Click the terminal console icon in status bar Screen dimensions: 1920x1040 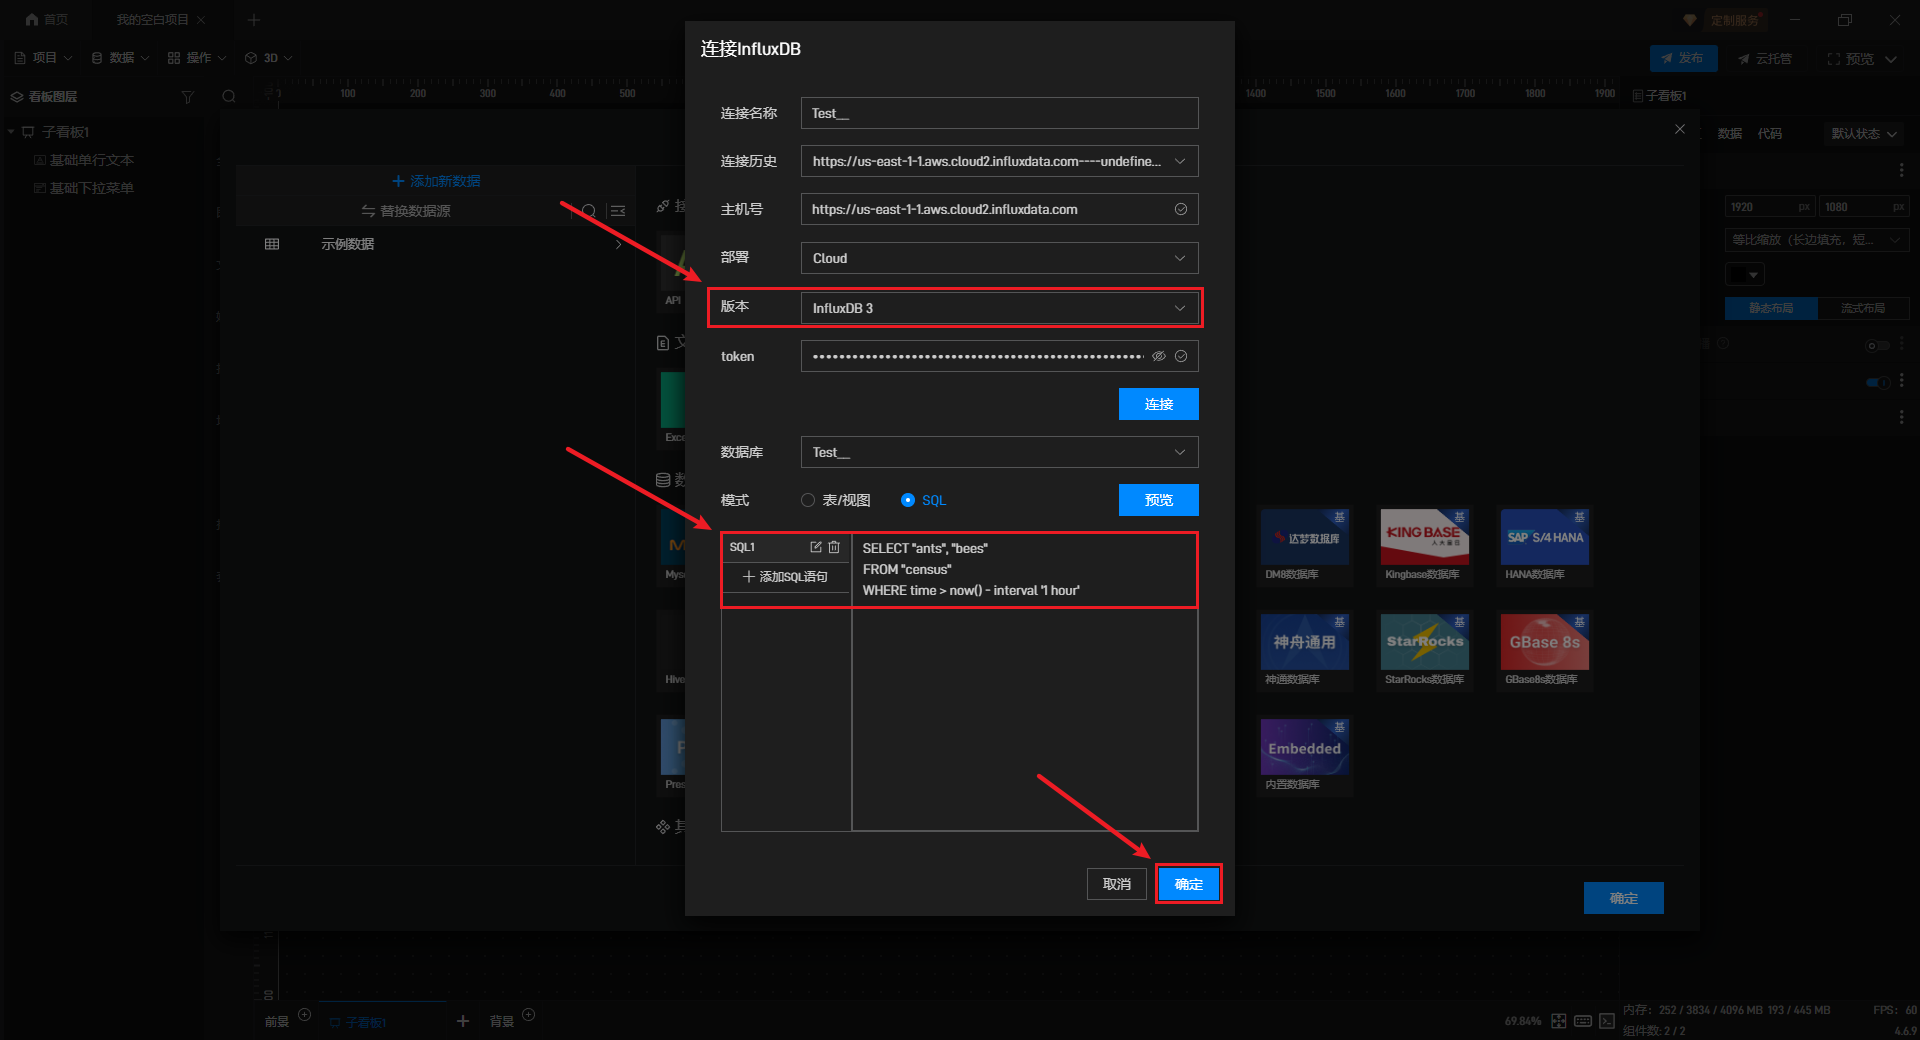tap(1607, 1021)
